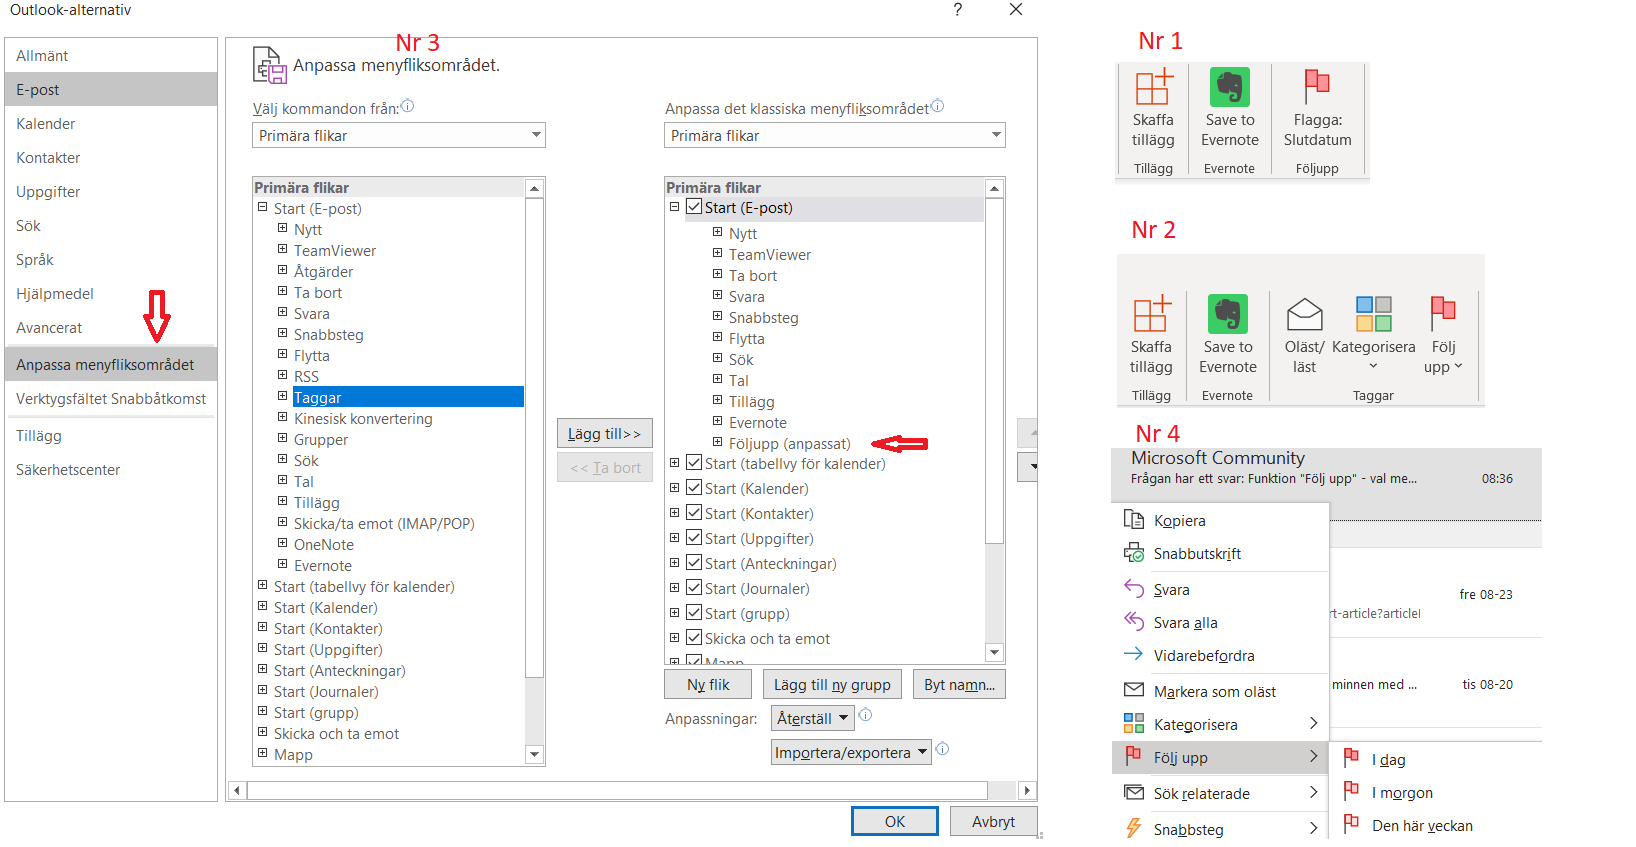Click Save to Evernote icon in Nr 2 ribbon
1636x847 pixels.
(1227, 314)
